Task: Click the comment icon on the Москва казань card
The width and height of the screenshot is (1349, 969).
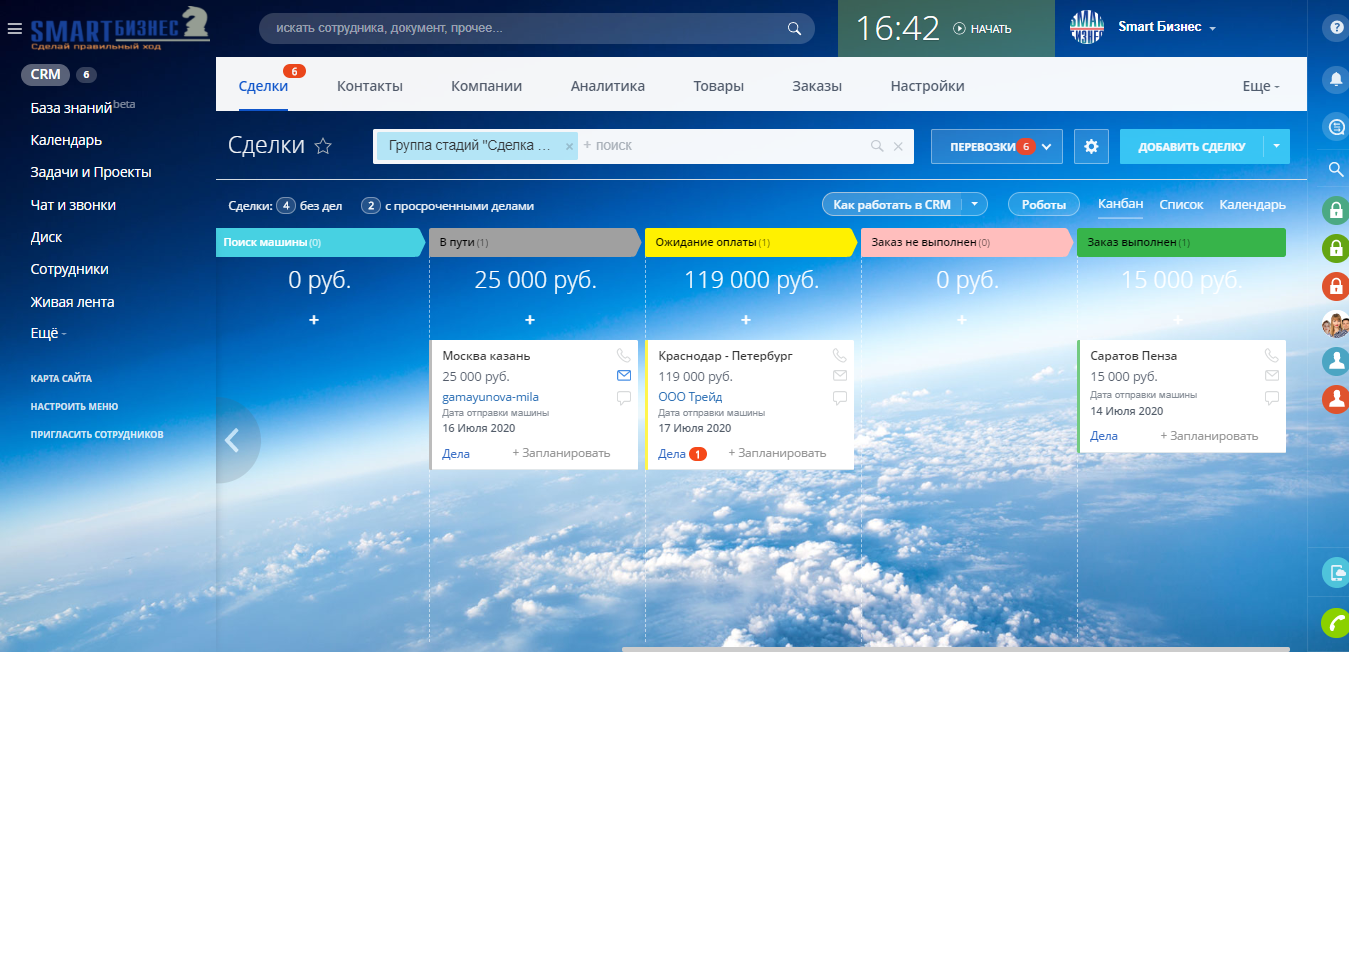Action: pyautogui.click(x=623, y=398)
